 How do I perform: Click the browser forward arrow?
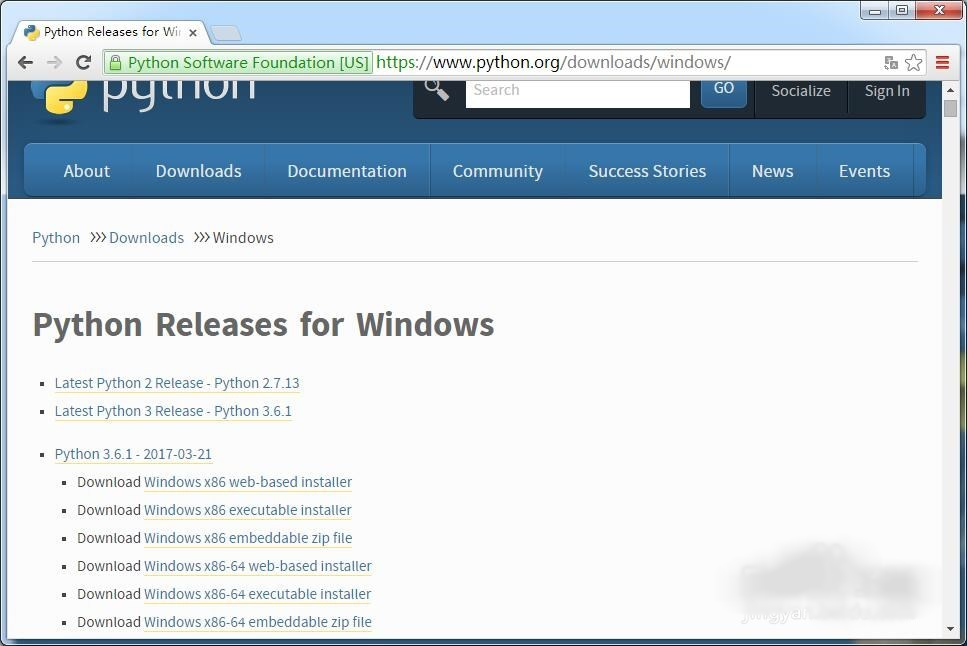click(54, 62)
